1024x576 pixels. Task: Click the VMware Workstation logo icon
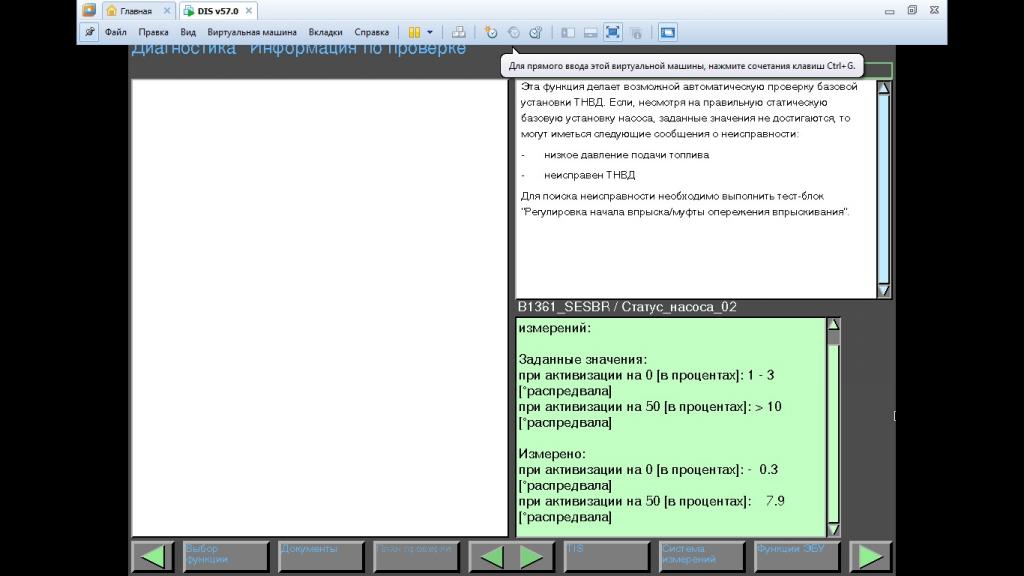coord(89,10)
